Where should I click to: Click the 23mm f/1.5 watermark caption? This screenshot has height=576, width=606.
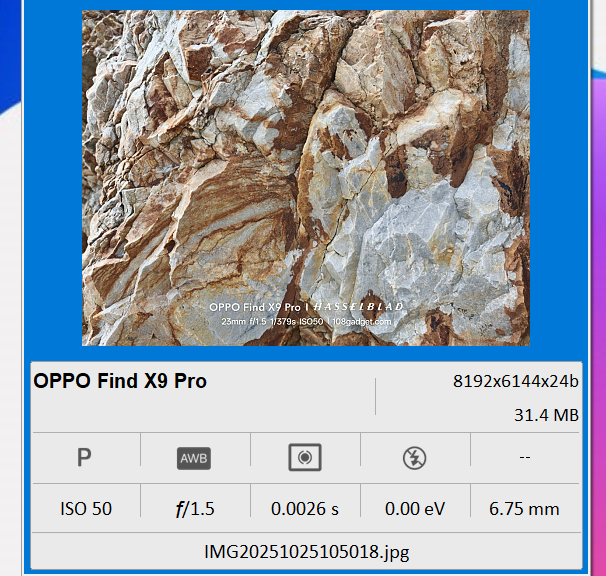245,322
